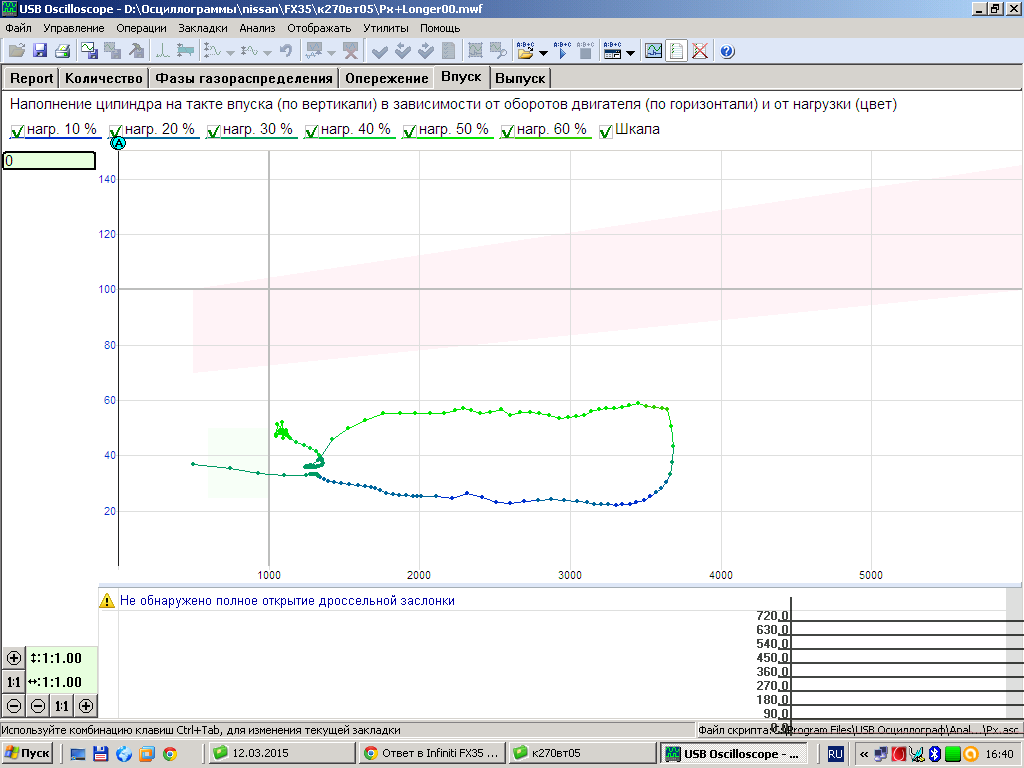Open the Управление menu
Image resolution: width=1024 pixels, height=768 pixels.
click(x=74, y=28)
